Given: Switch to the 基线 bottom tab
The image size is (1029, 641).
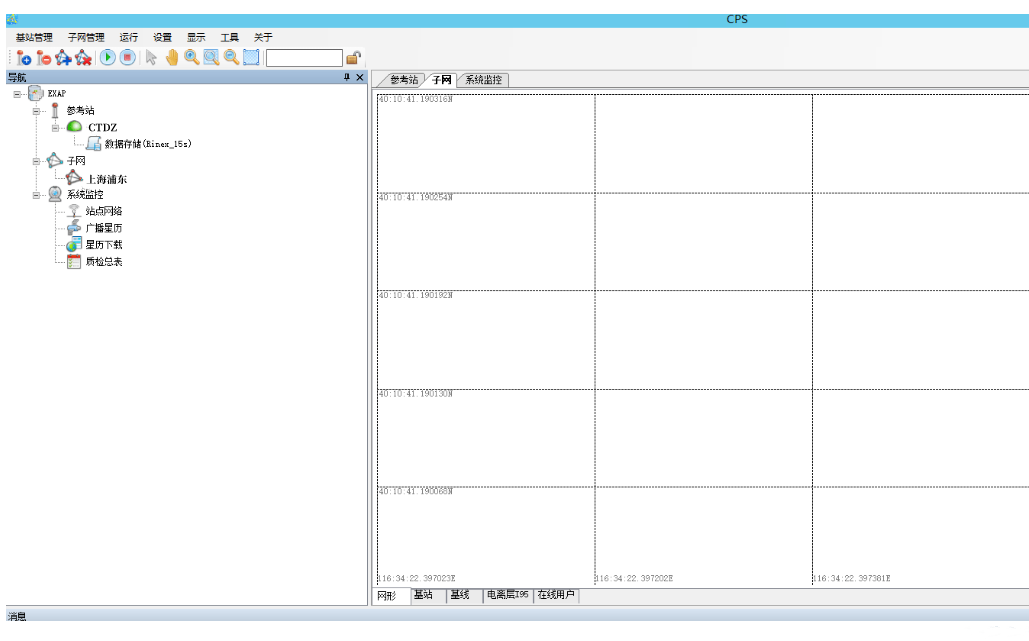Looking at the screenshot, I should [x=460, y=595].
